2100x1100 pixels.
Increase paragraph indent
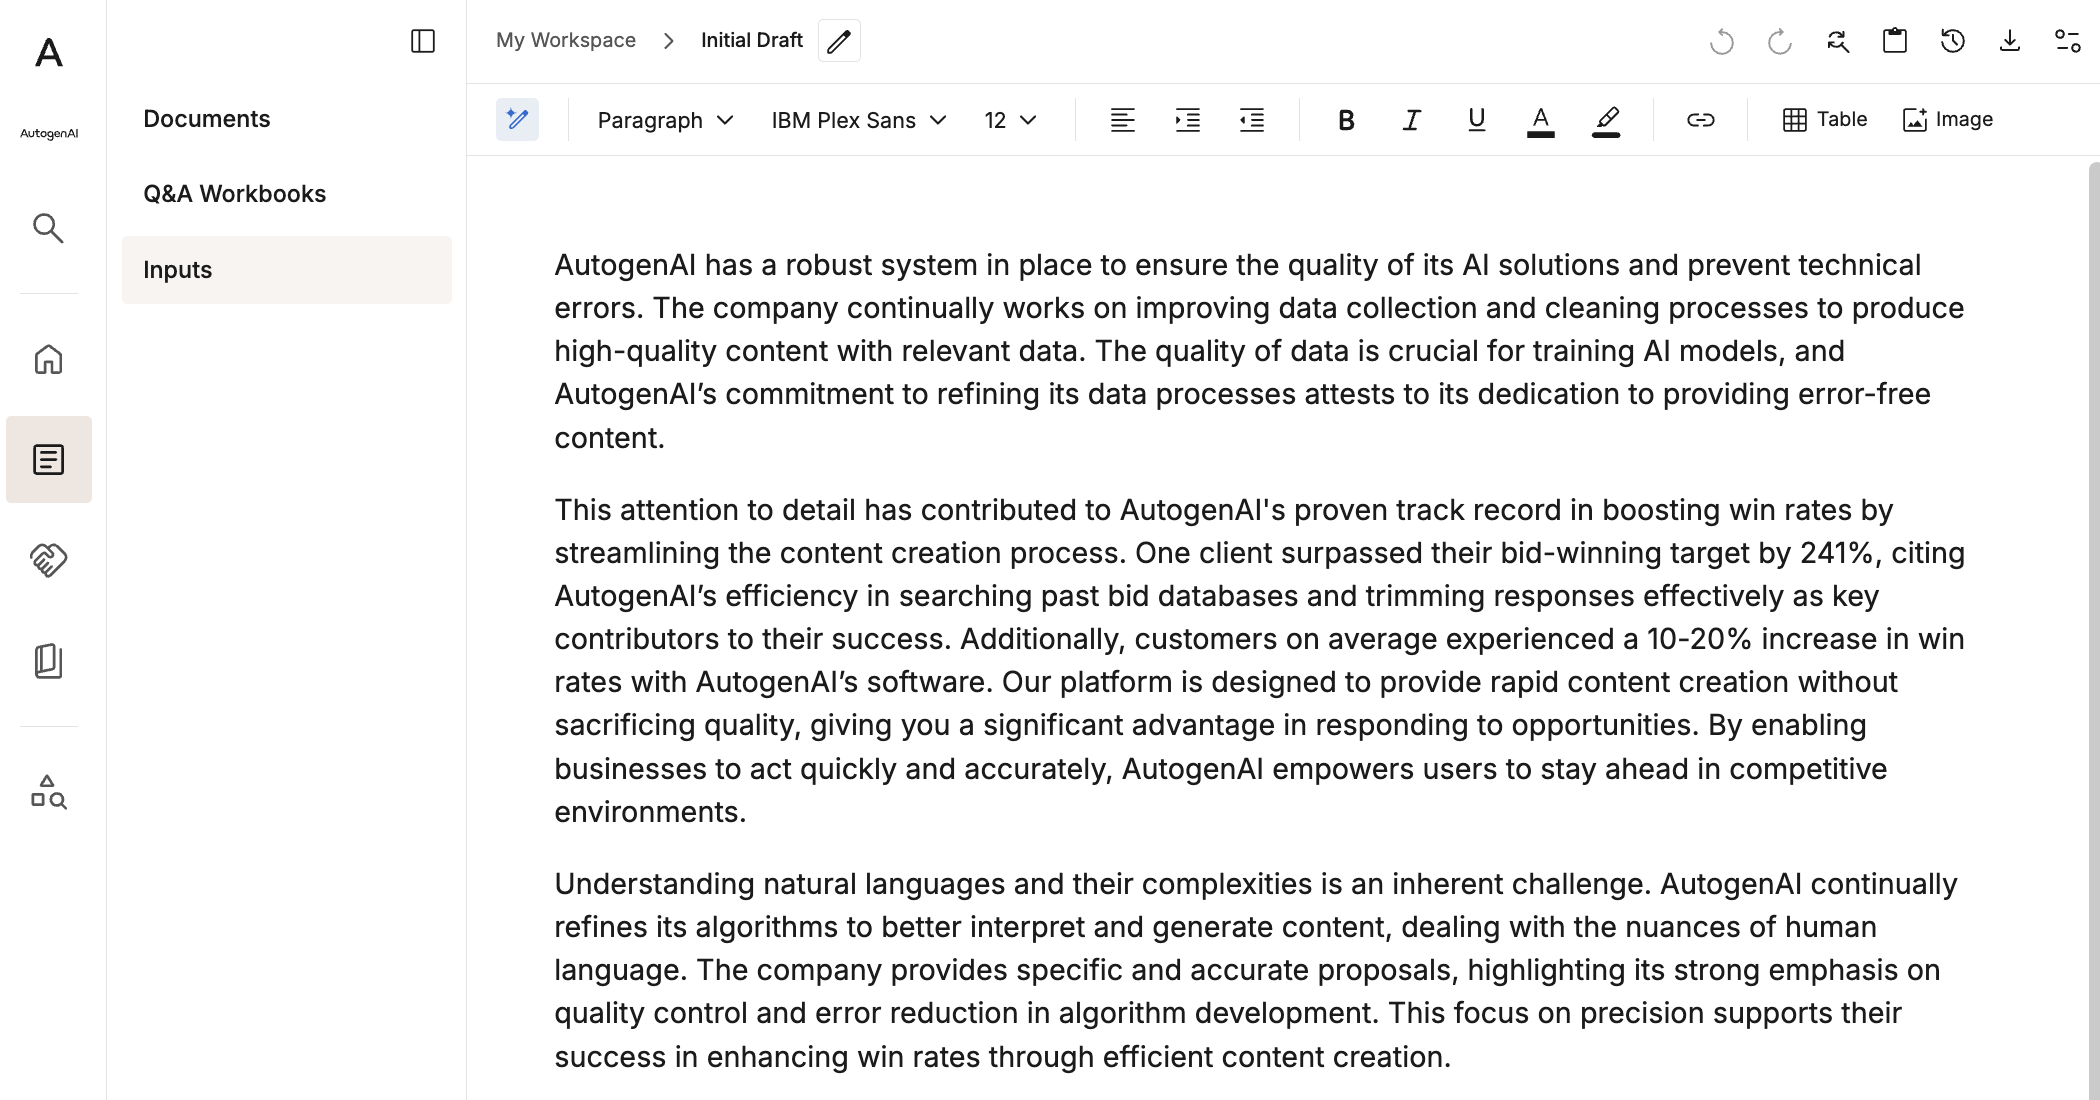pos(1188,120)
